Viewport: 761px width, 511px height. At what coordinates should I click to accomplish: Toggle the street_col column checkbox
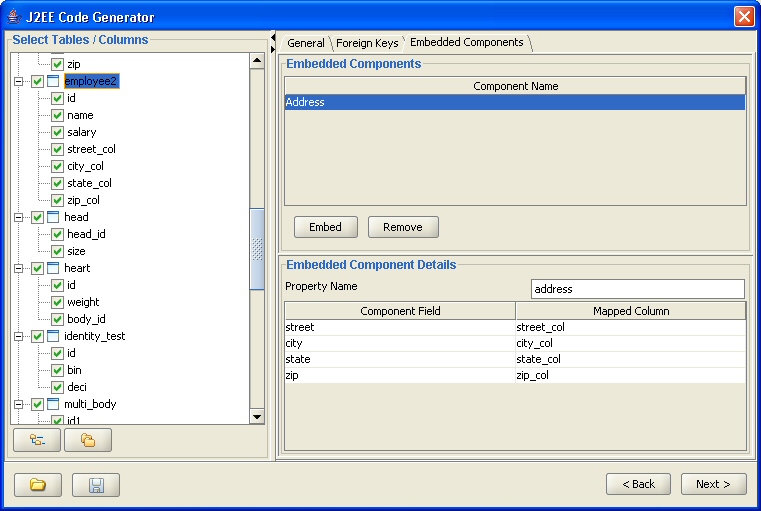(x=57, y=149)
